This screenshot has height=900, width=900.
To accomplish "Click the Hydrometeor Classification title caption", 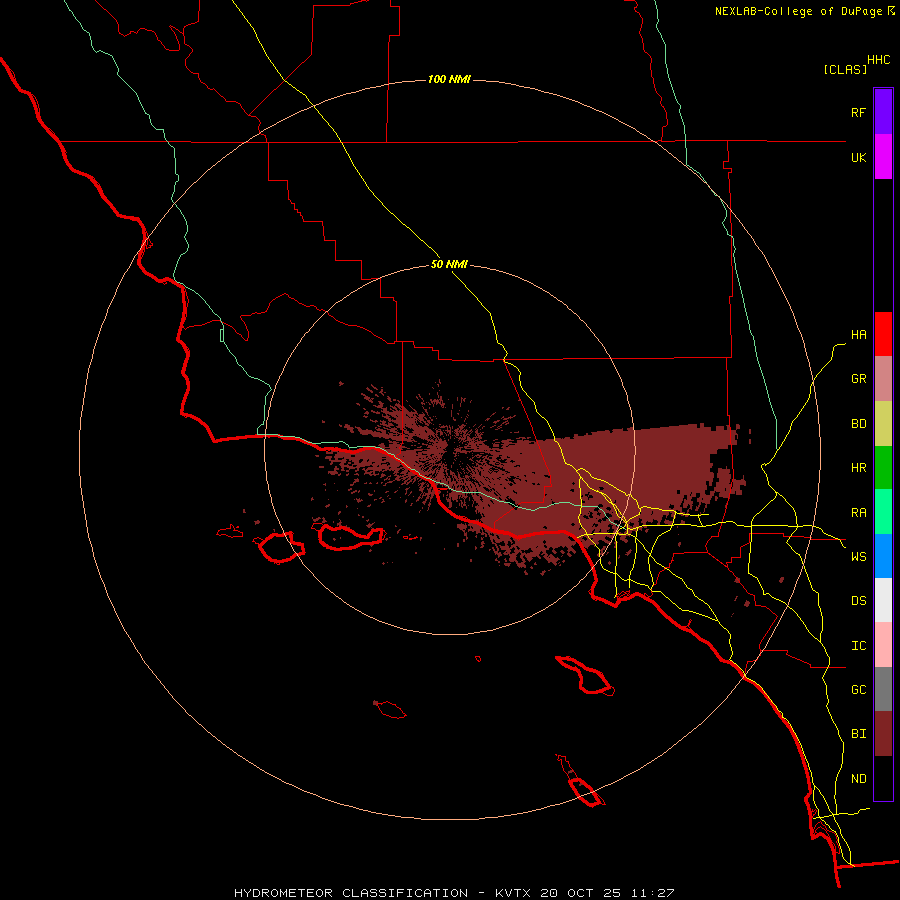I will 454,893.
